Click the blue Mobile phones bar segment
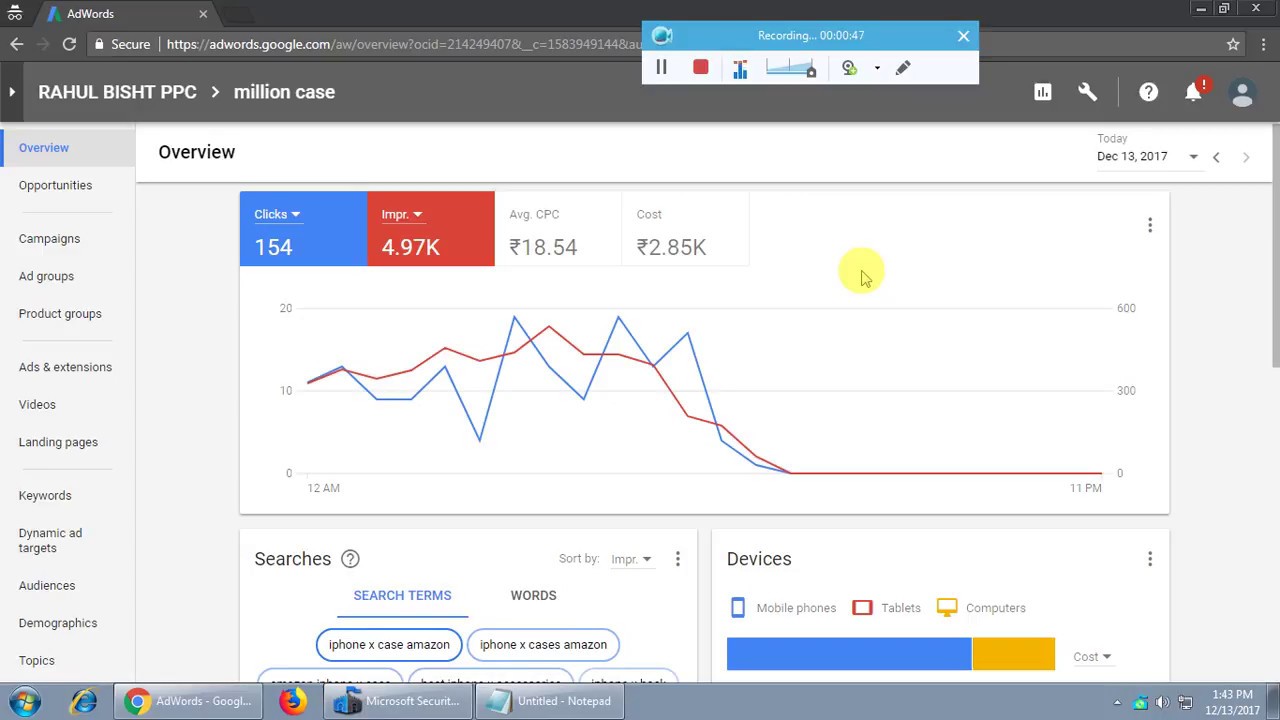This screenshot has width=1280, height=720. tap(849, 654)
